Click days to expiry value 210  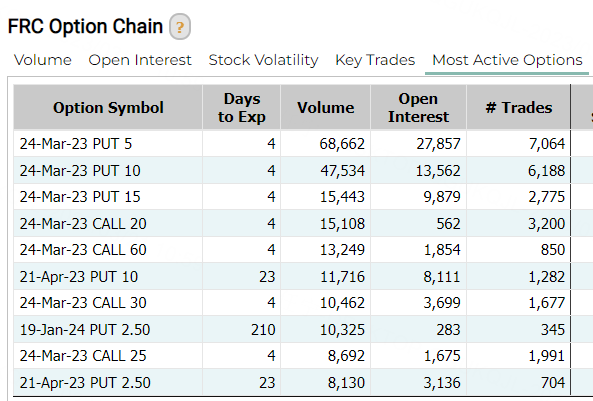263,330
